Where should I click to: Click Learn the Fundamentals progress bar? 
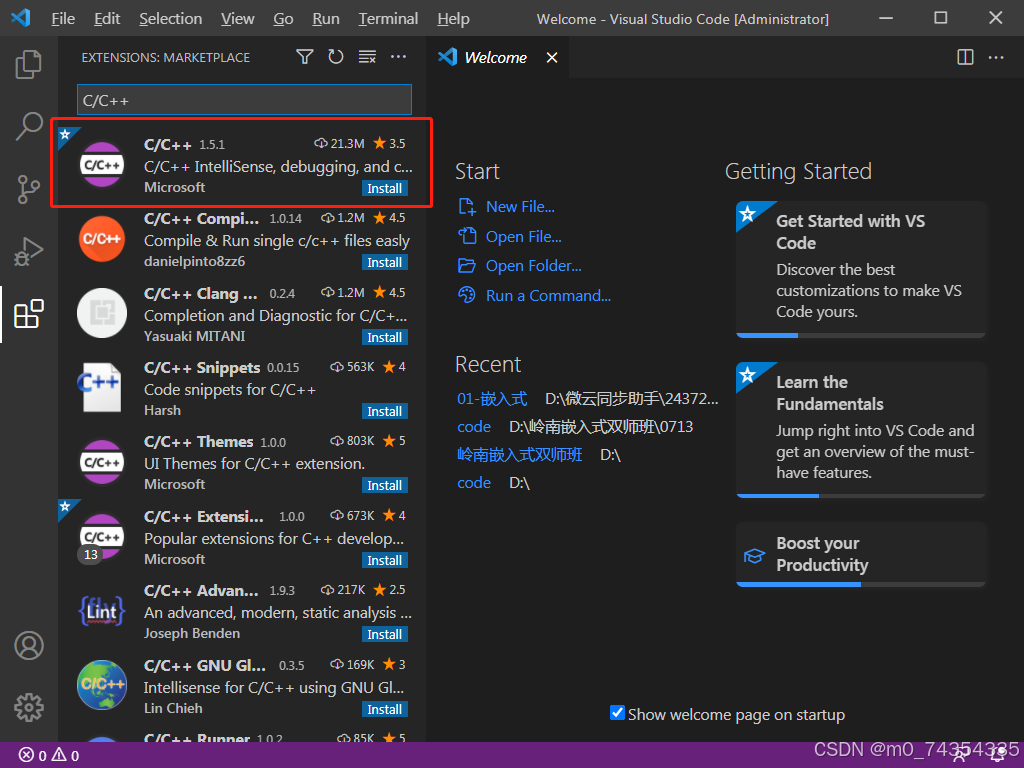pyautogui.click(x=861, y=496)
